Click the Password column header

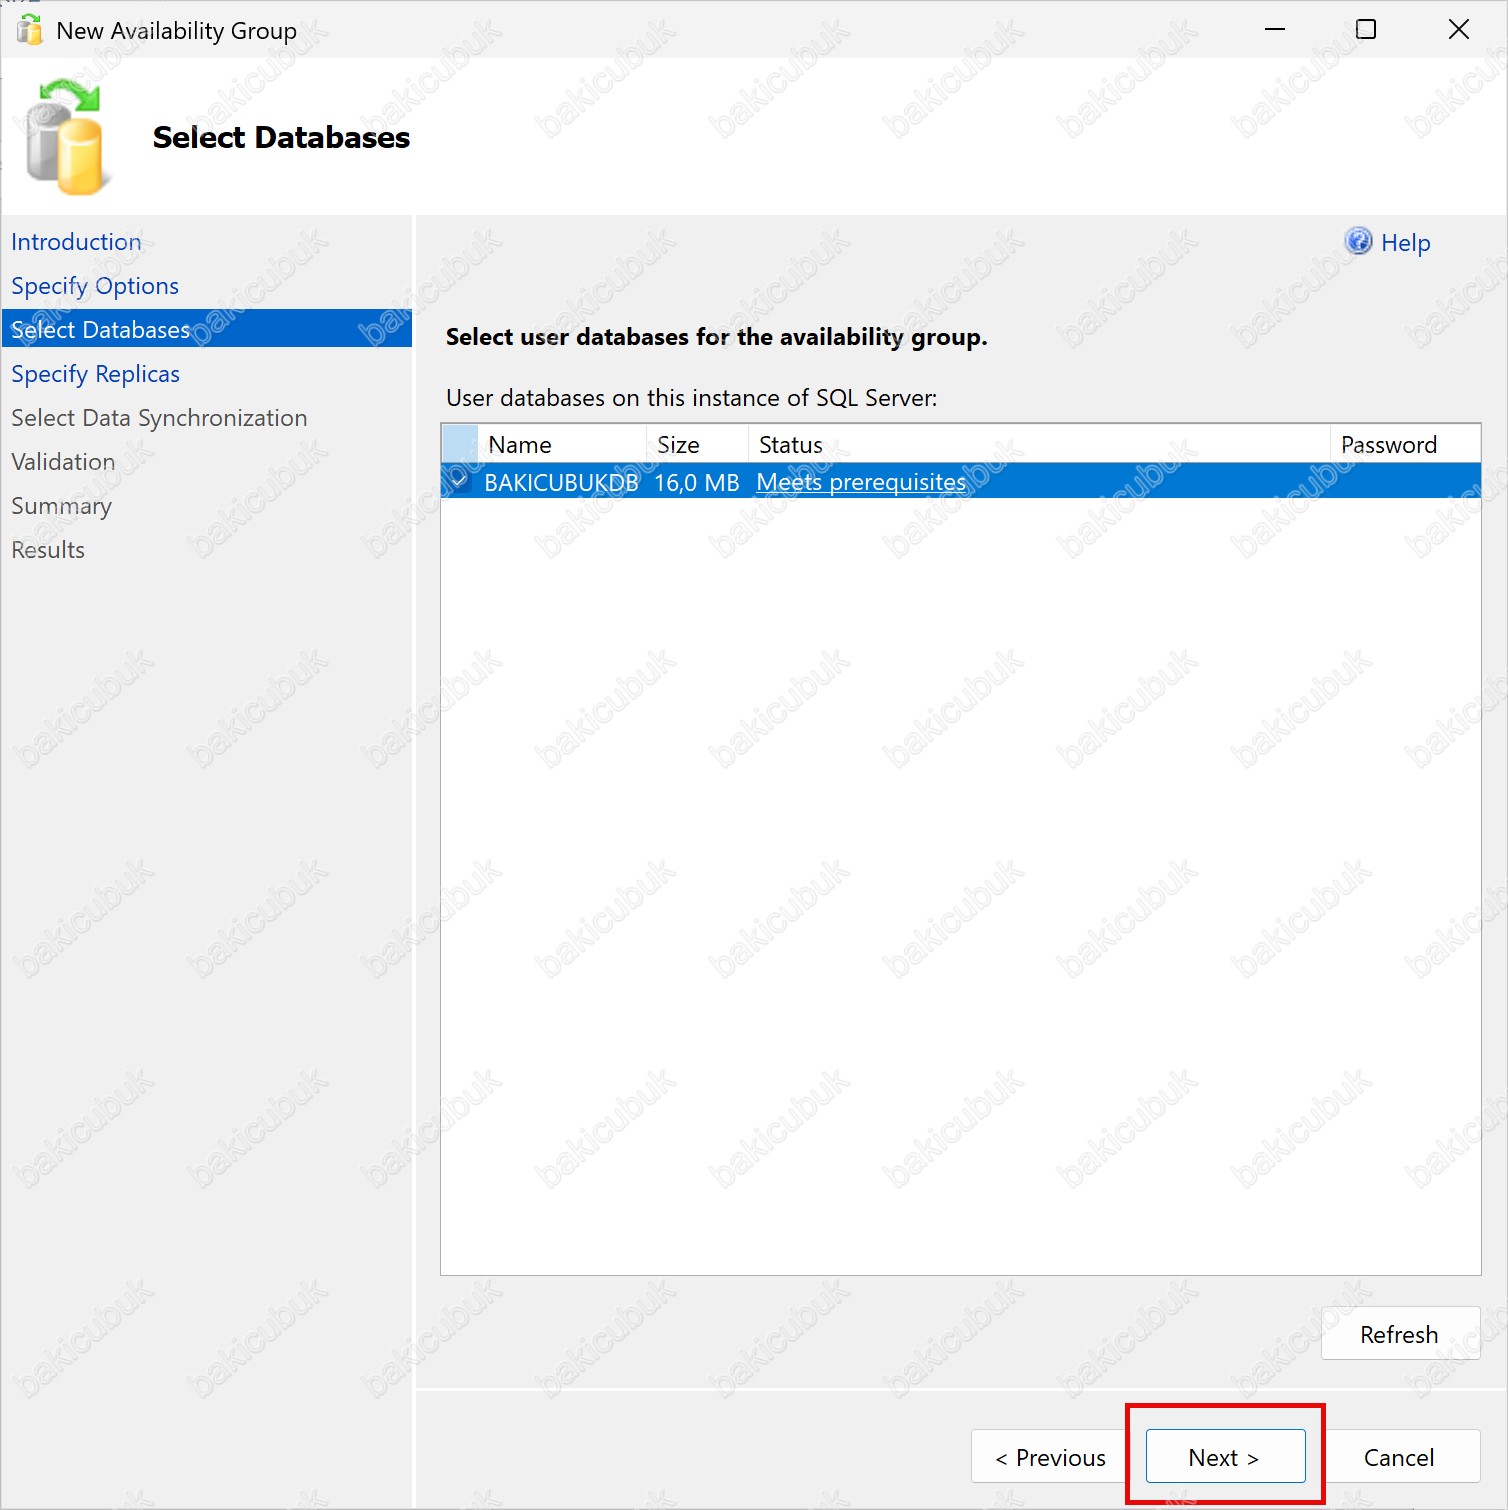coord(1403,444)
